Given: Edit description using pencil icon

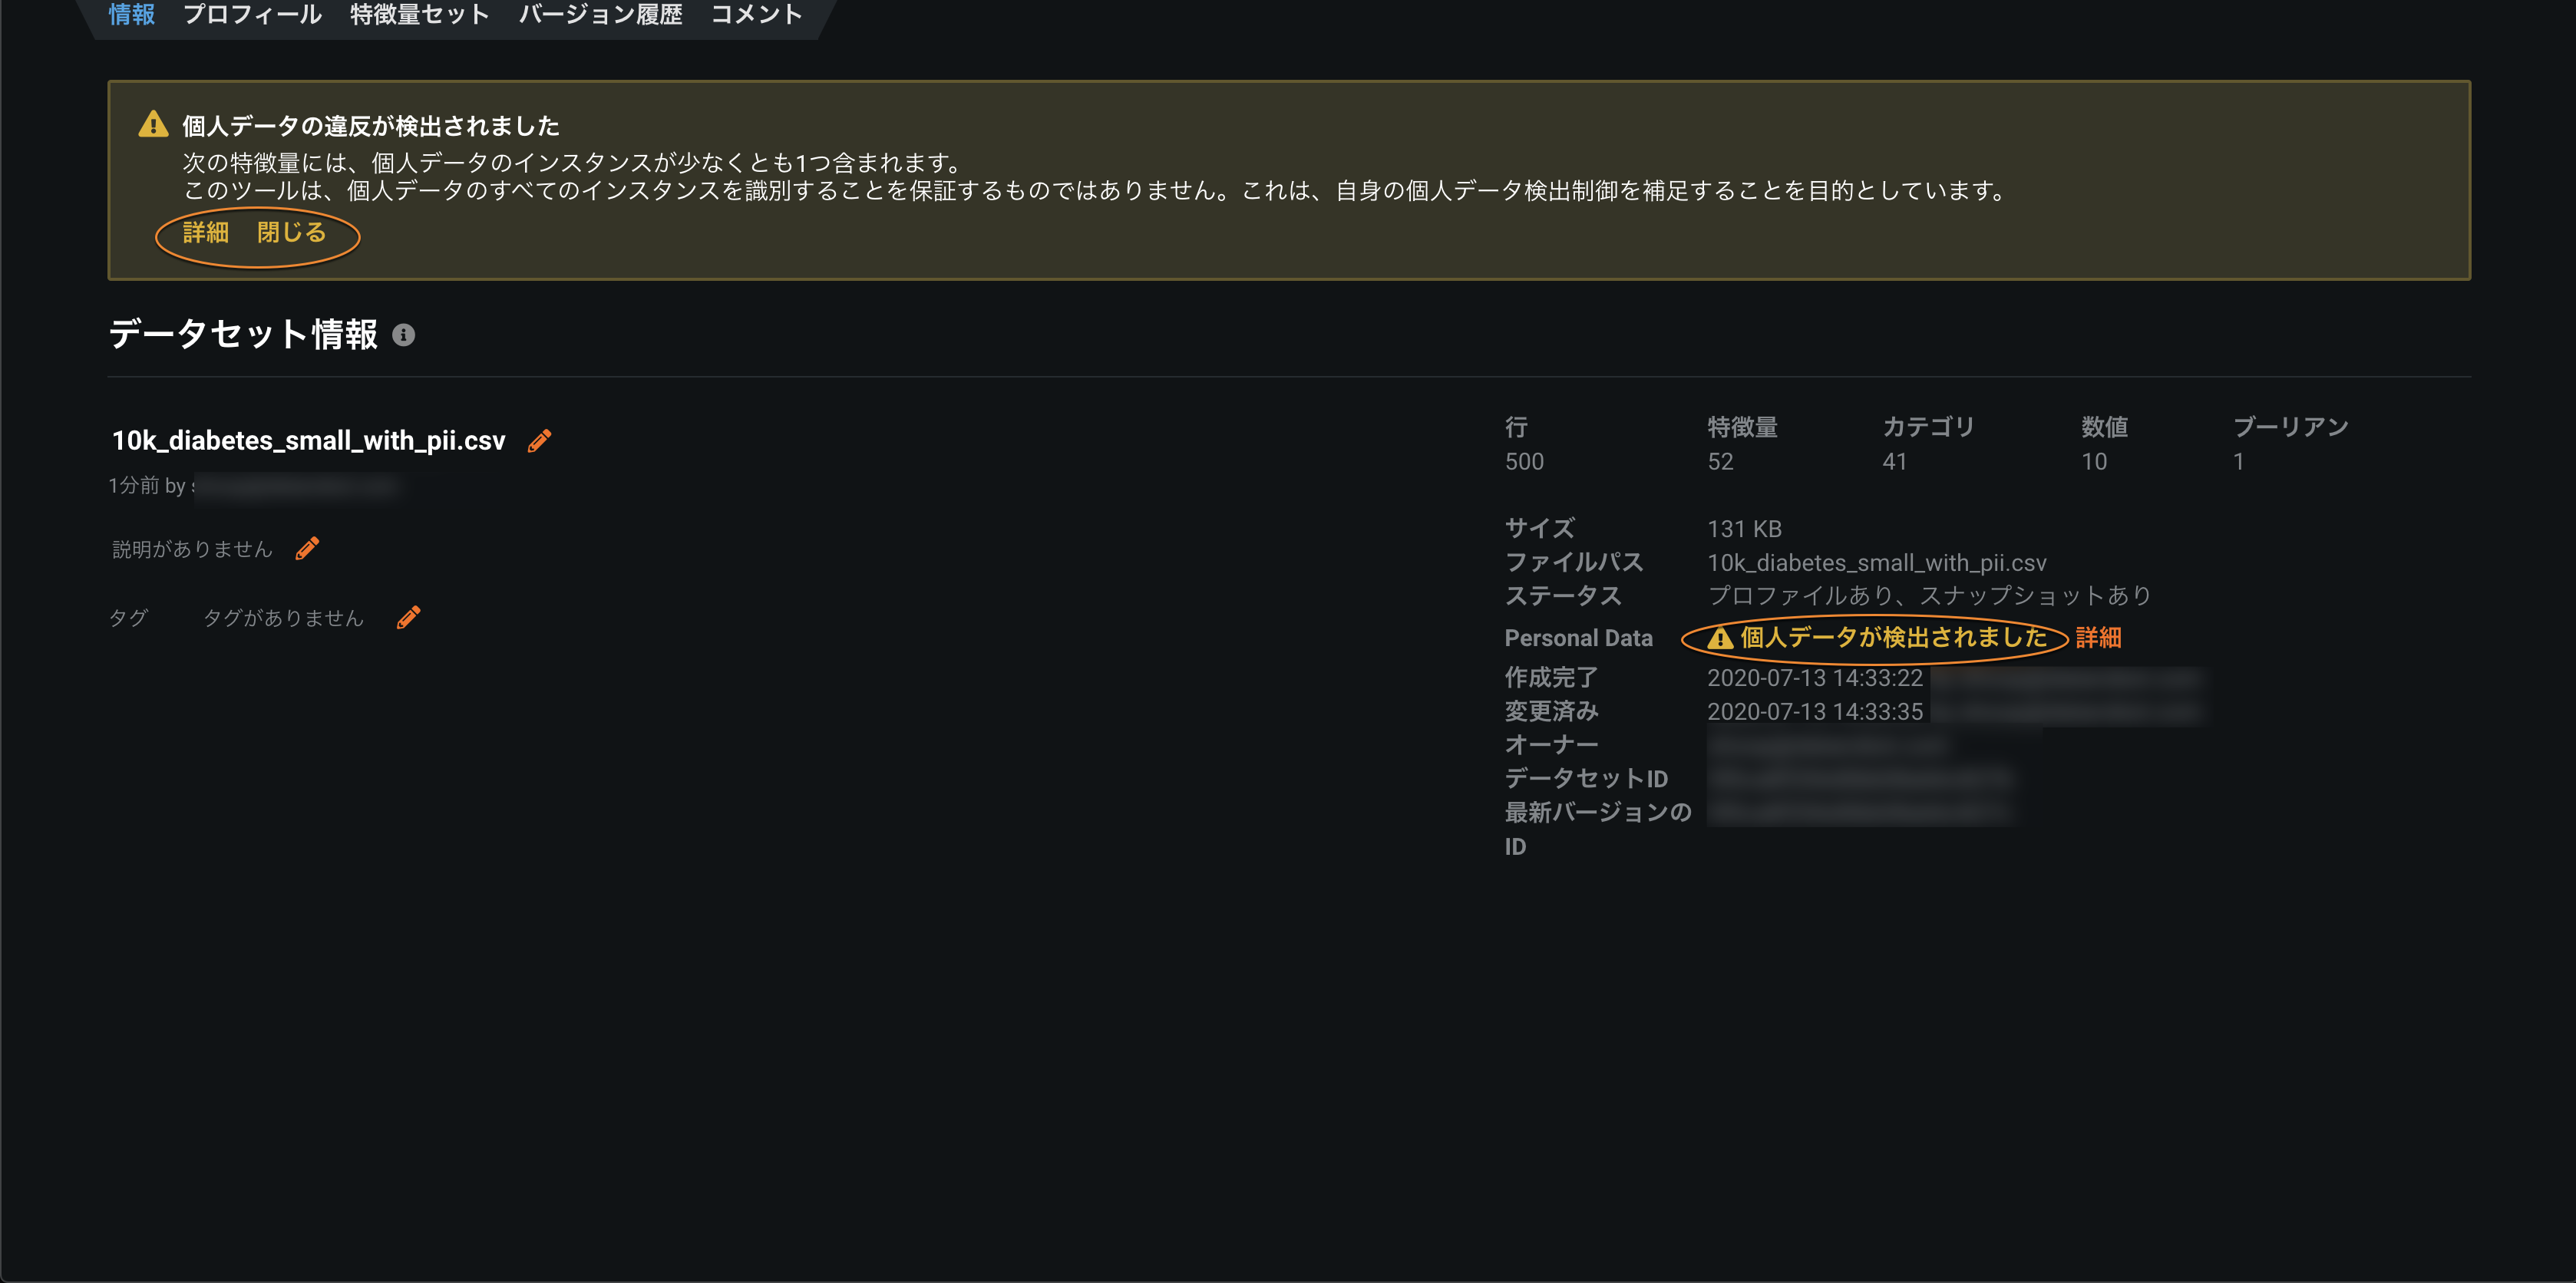Looking at the screenshot, I should tap(307, 549).
